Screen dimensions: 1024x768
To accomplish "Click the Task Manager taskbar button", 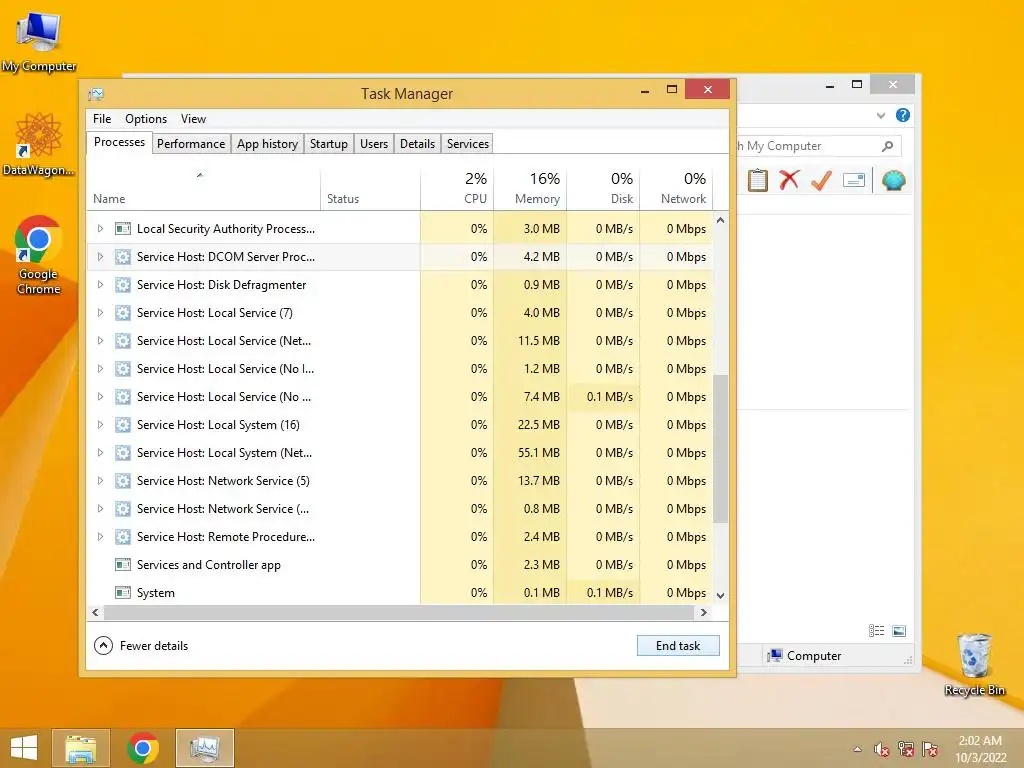I will tap(204, 748).
